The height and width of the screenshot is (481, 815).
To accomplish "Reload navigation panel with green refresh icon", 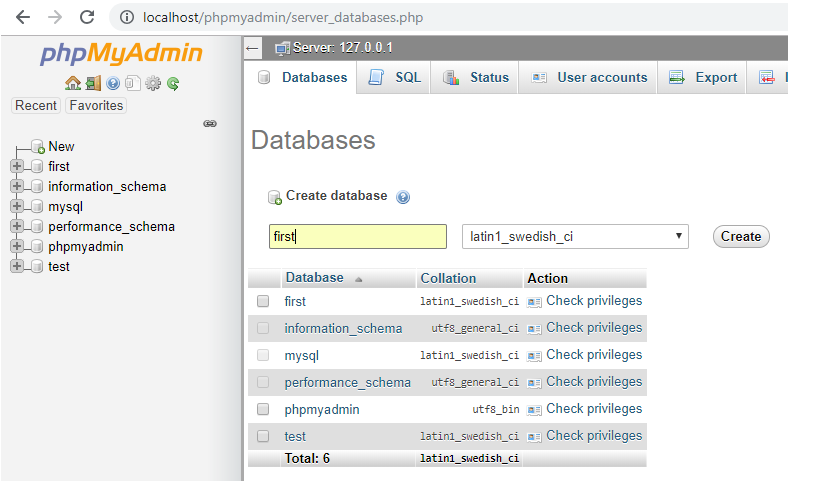I will click(x=173, y=84).
